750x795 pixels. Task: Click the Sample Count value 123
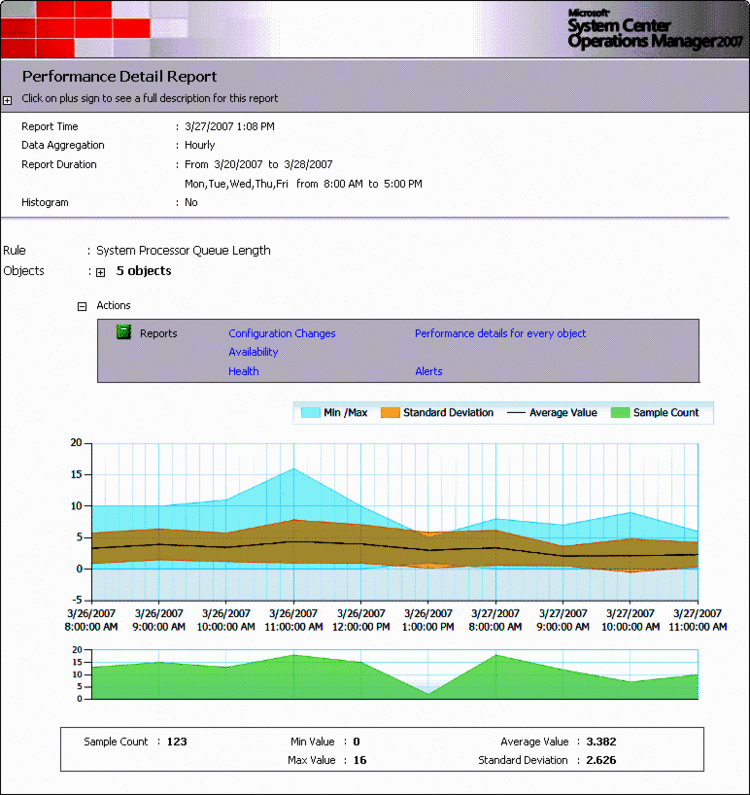point(177,742)
